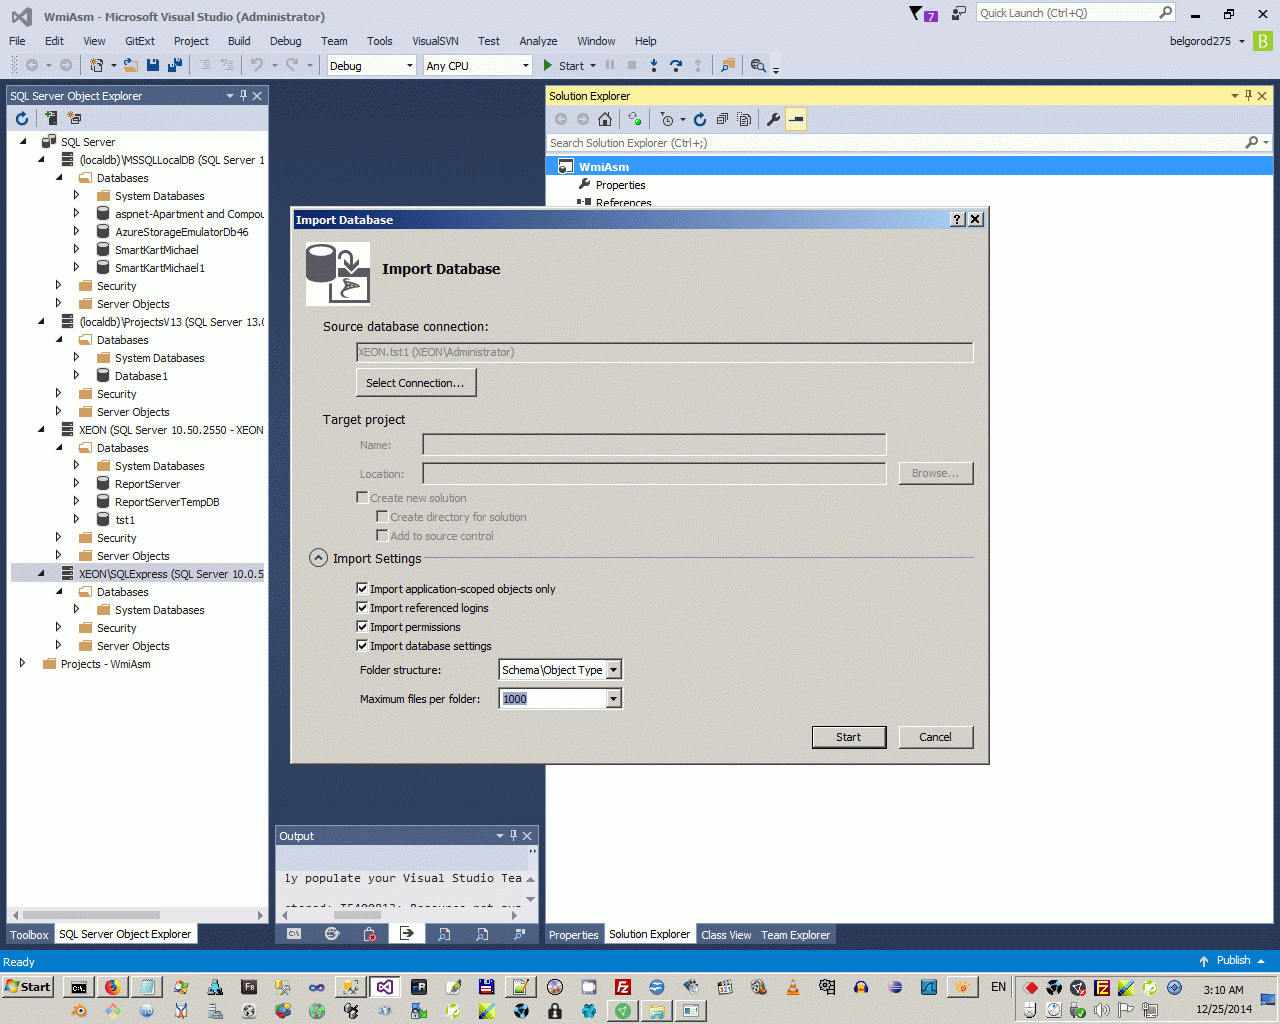Viewport: 1280px width, 1024px height.
Task: Open the Tools menu
Action: (x=380, y=41)
